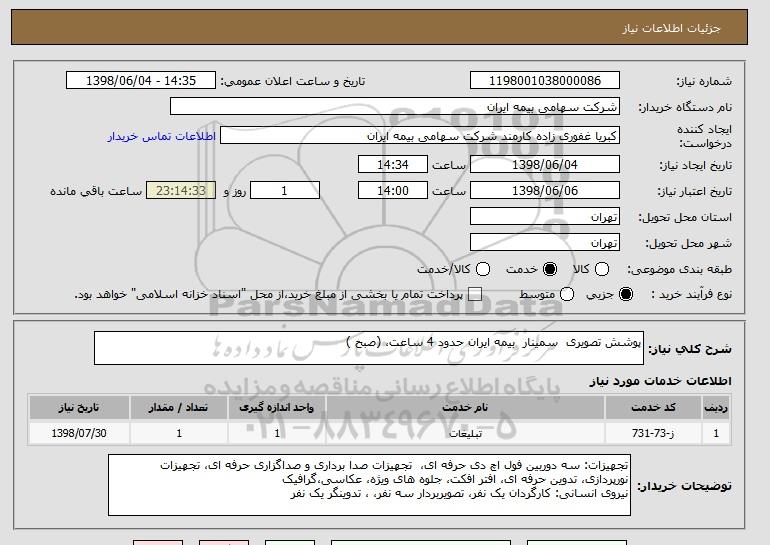Click the need date cell 1398/07/30
Screen dimensions: 770x545
tap(79, 433)
